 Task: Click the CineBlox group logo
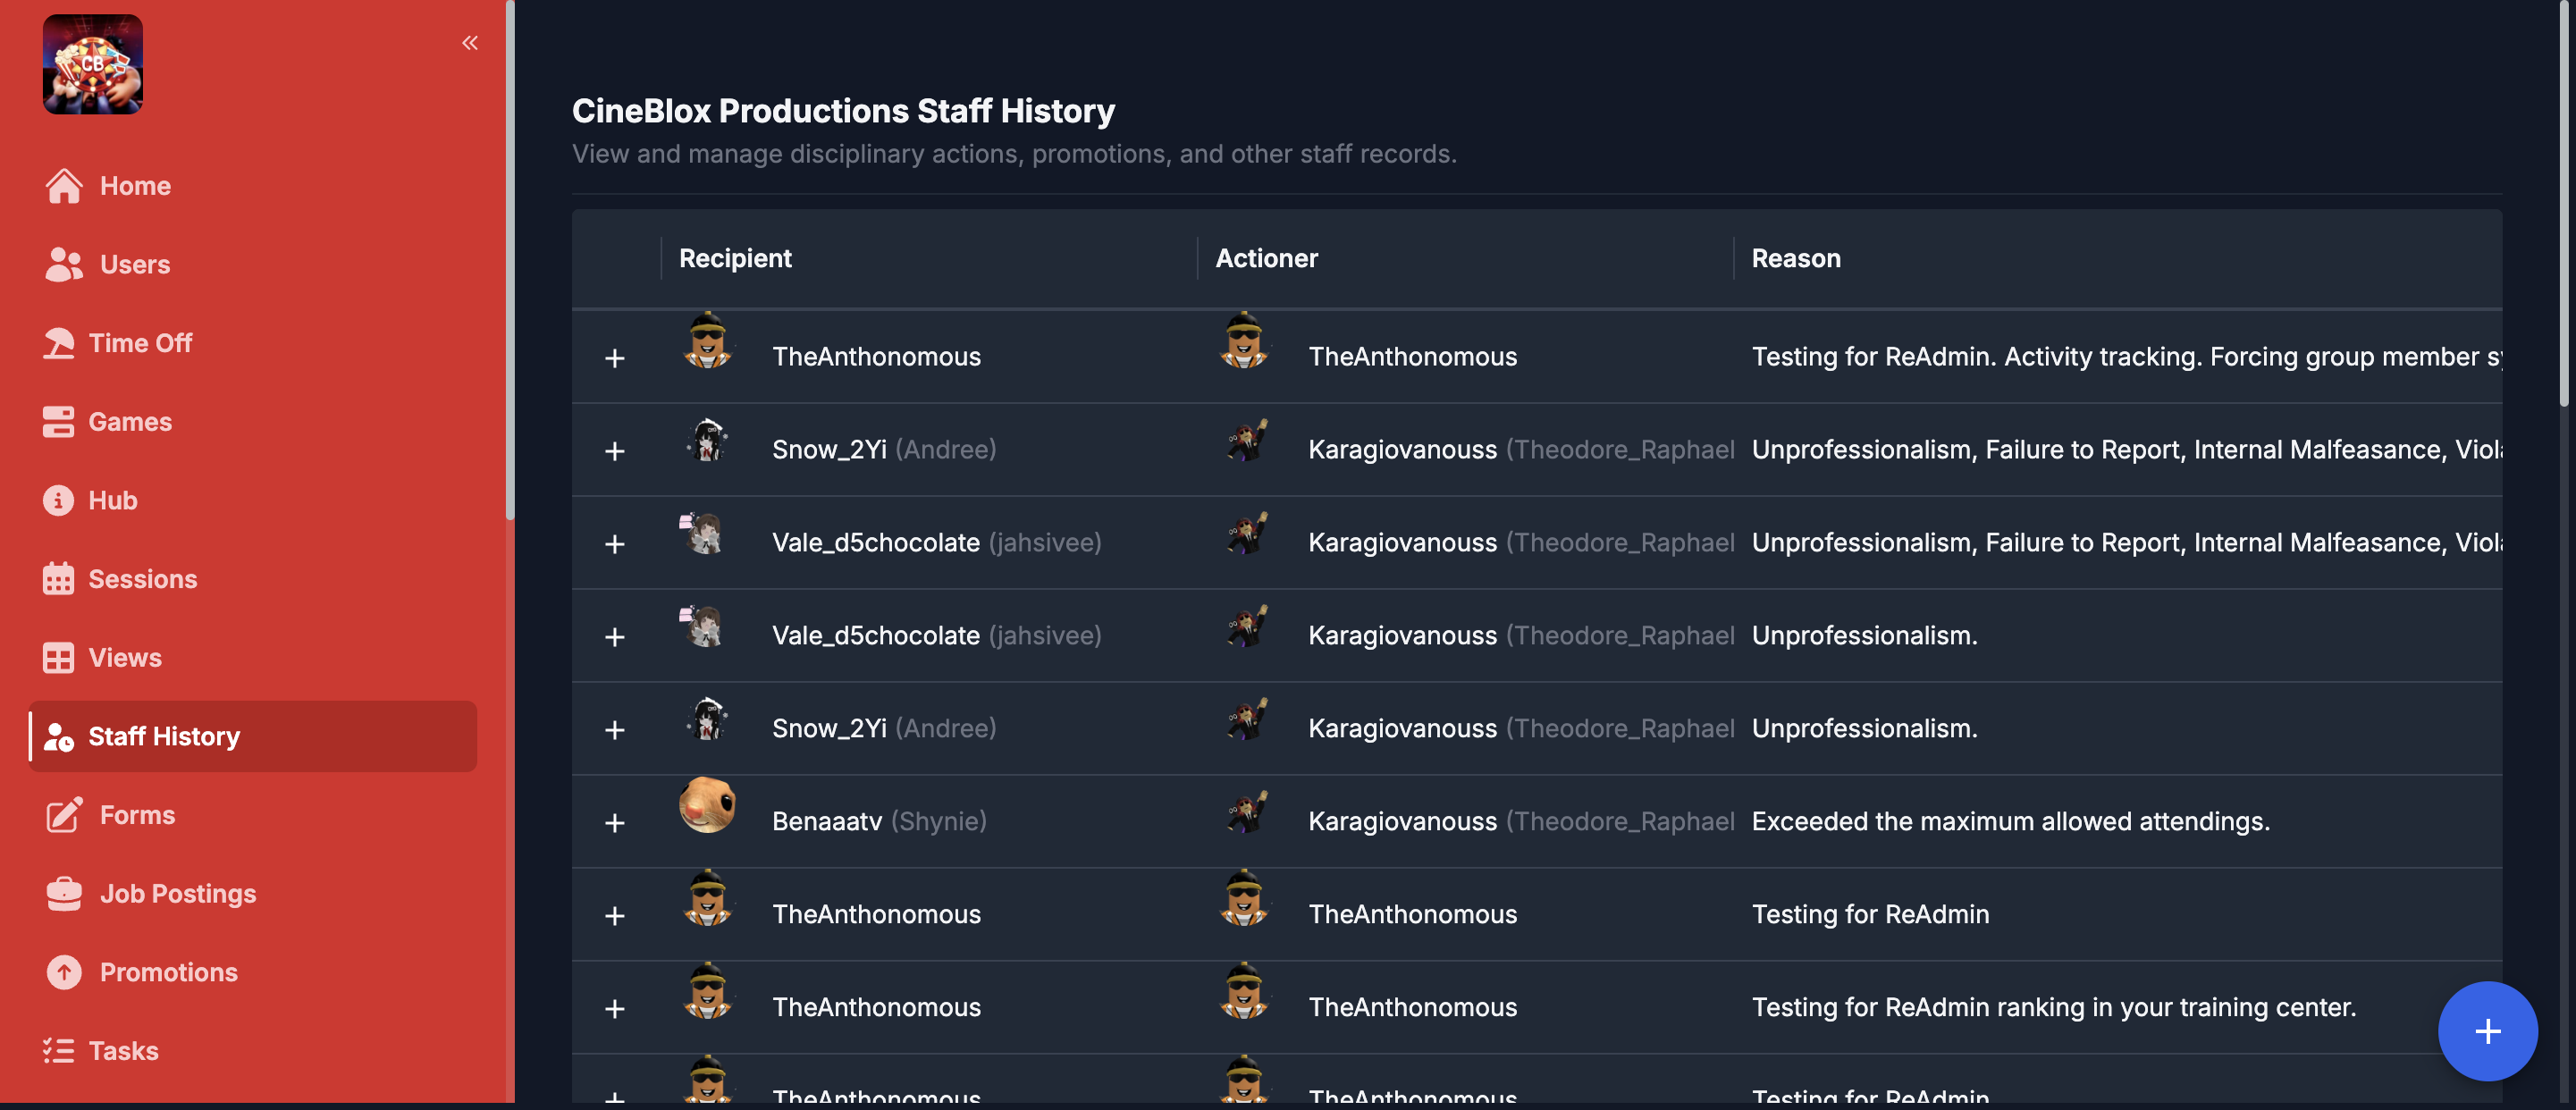(x=92, y=64)
